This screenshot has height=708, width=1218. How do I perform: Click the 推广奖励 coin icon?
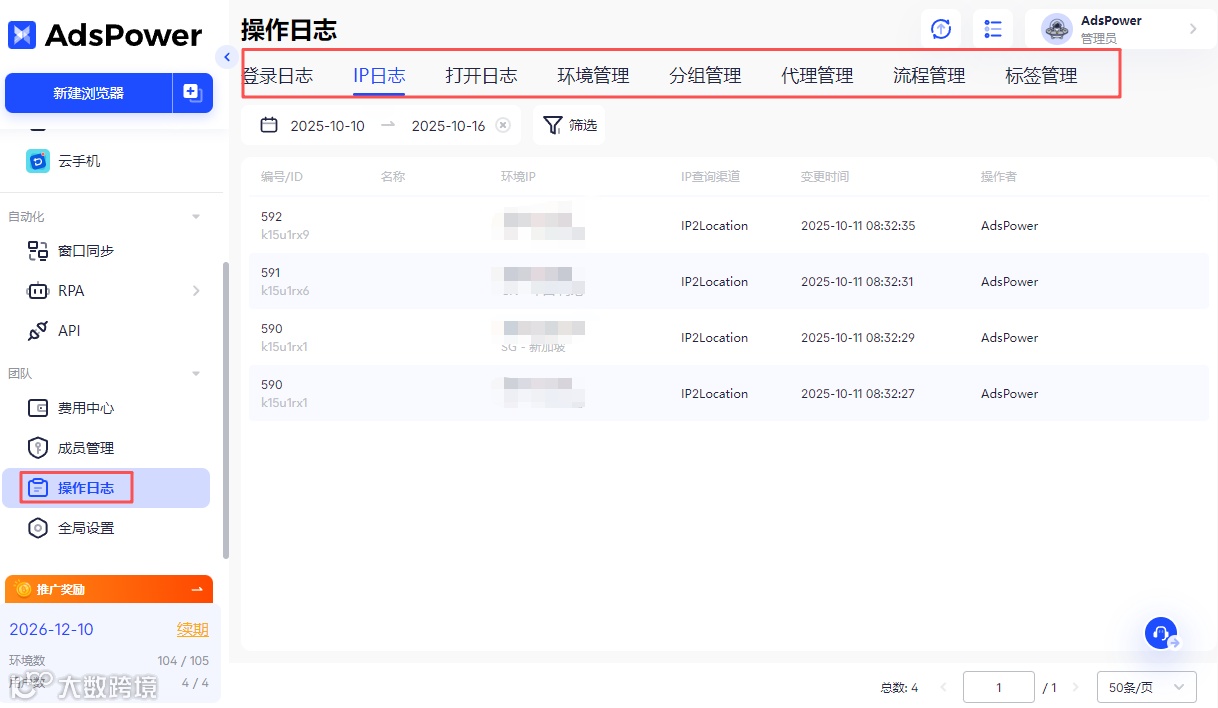23,589
